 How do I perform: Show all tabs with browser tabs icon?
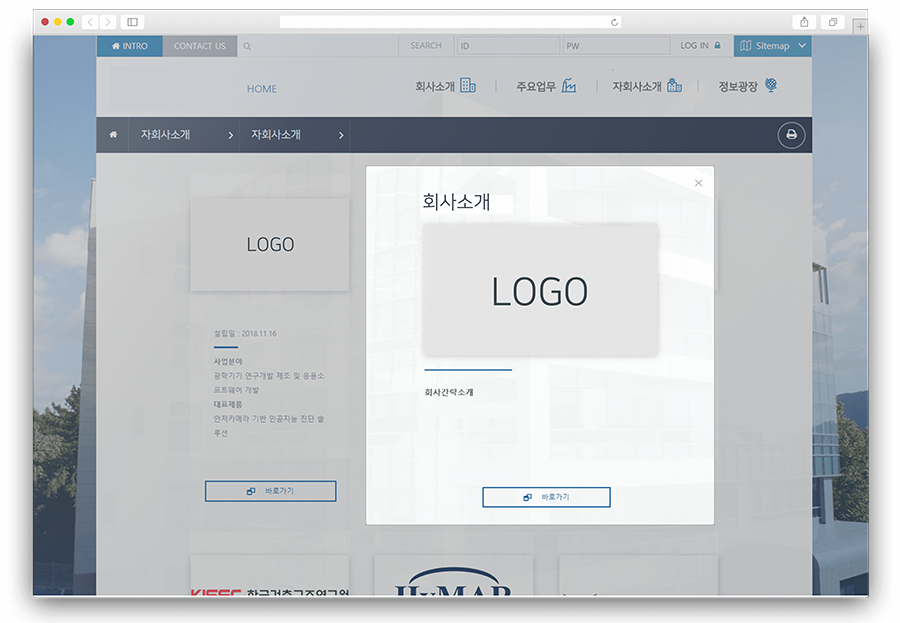pyautogui.click(x=833, y=22)
